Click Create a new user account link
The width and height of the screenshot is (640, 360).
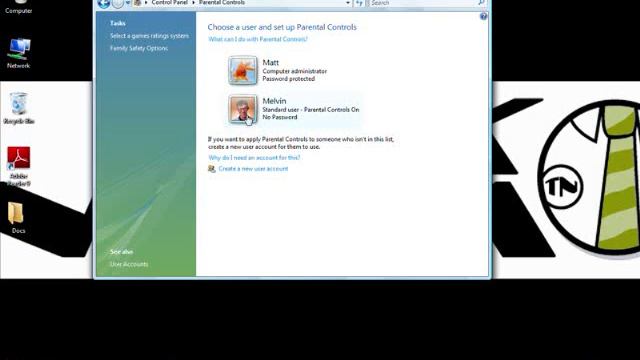[x=253, y=169]
